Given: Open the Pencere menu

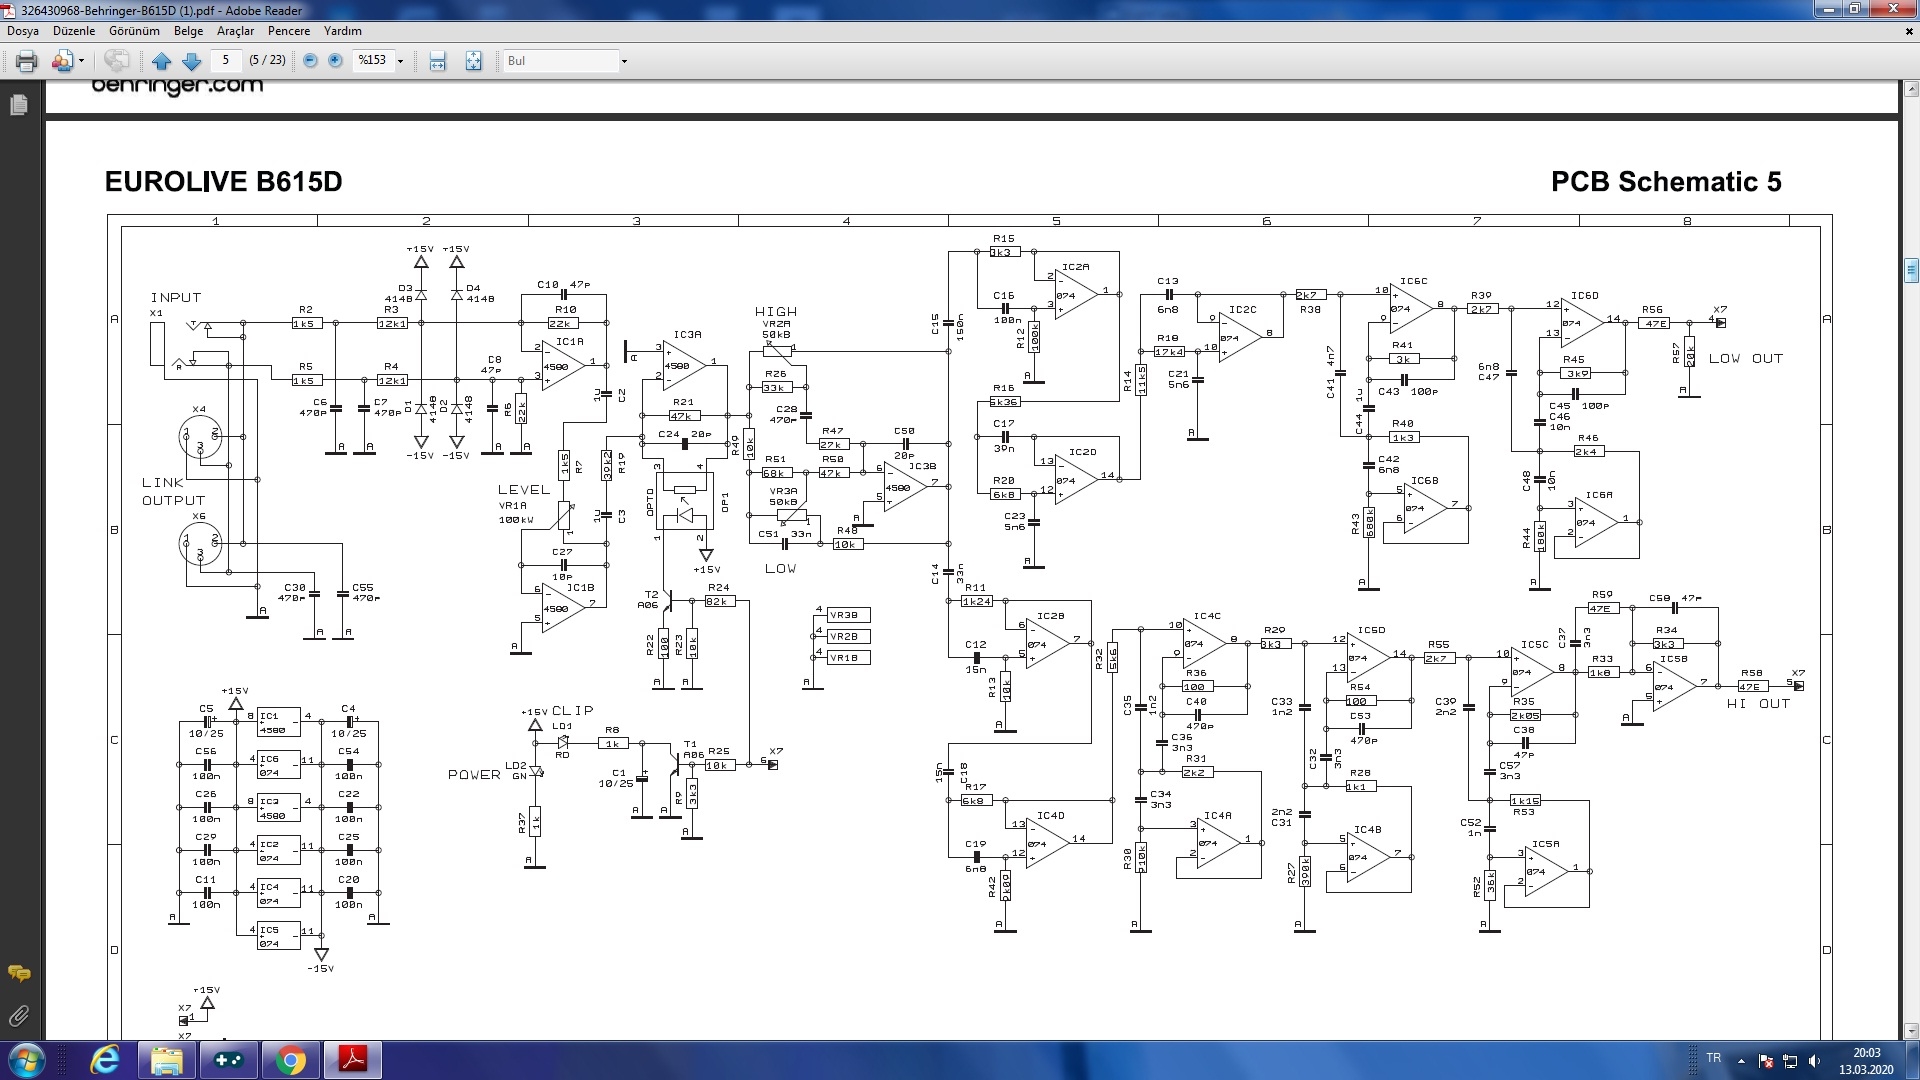Looking at the screenshot, I should (x=289, y=31).
